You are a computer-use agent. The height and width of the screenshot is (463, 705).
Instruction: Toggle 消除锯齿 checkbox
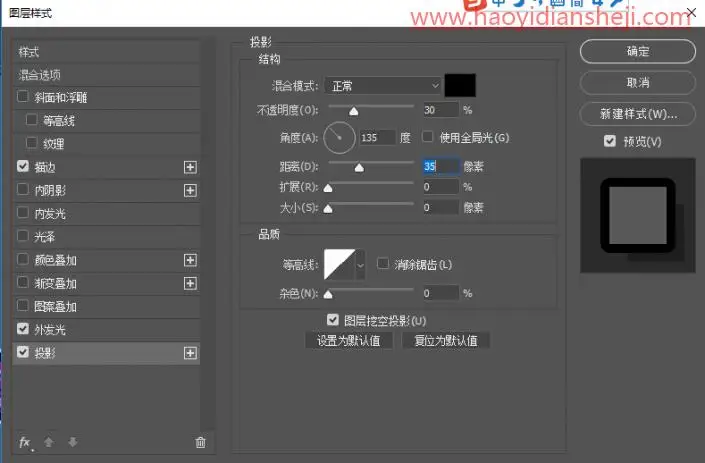point(383,263)
